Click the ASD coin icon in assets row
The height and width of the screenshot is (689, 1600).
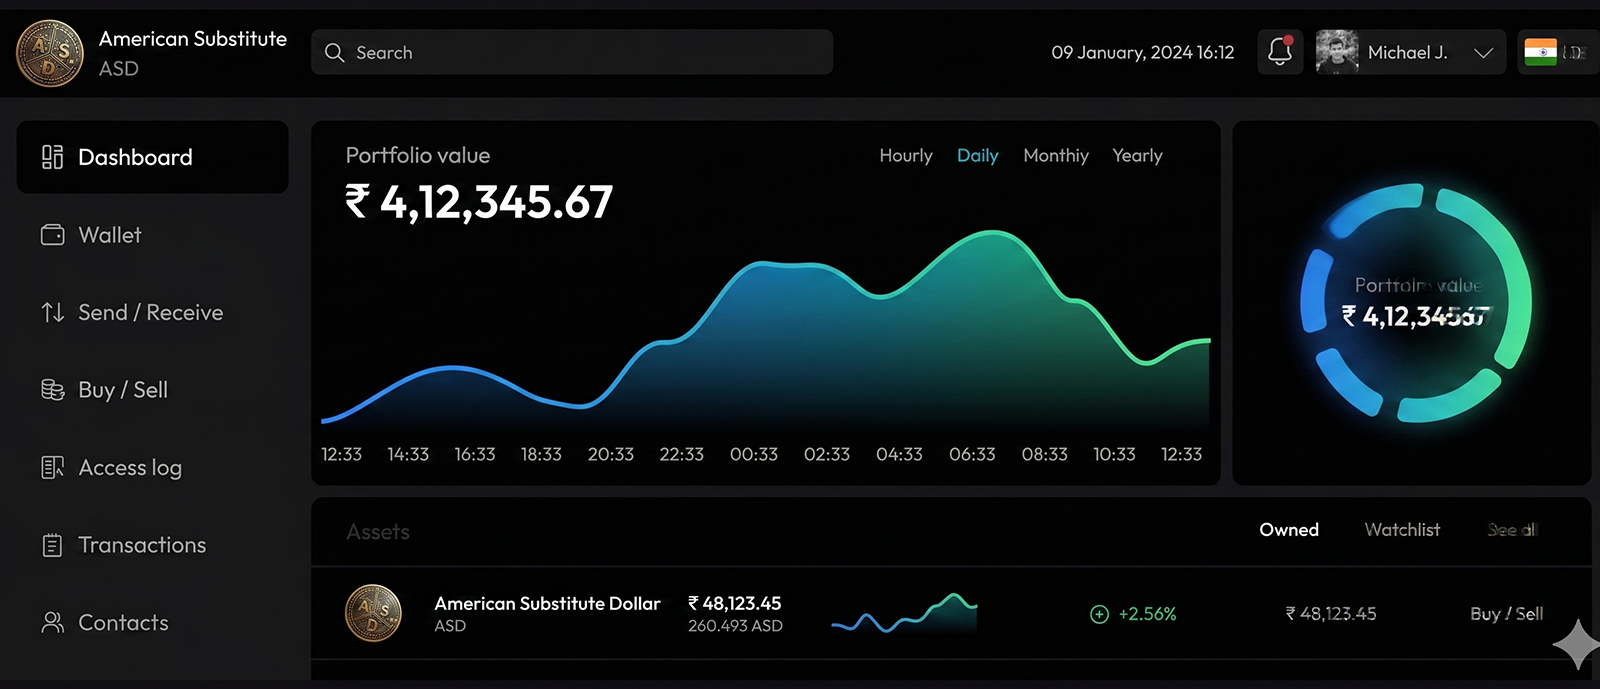click(x=373, y=613)
